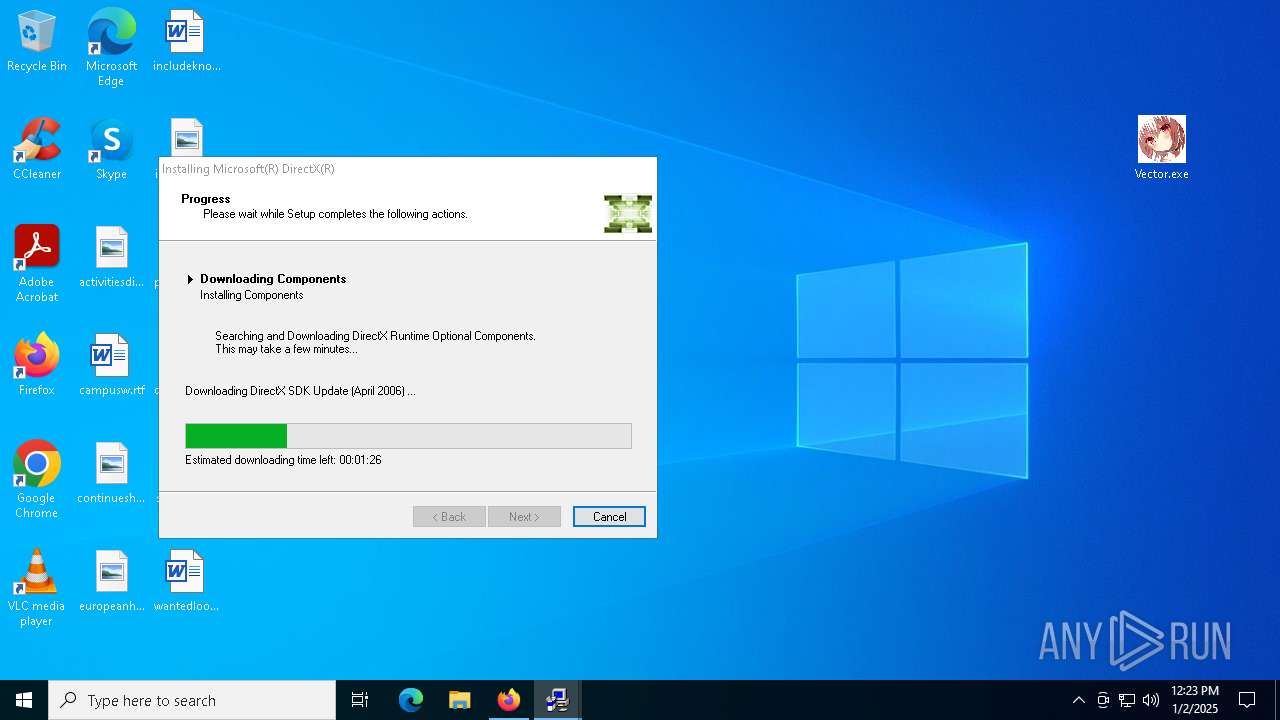Select the activitiesdi... image file icon
This screenshot has width=1280, height=720.
[x=111, y=258]
